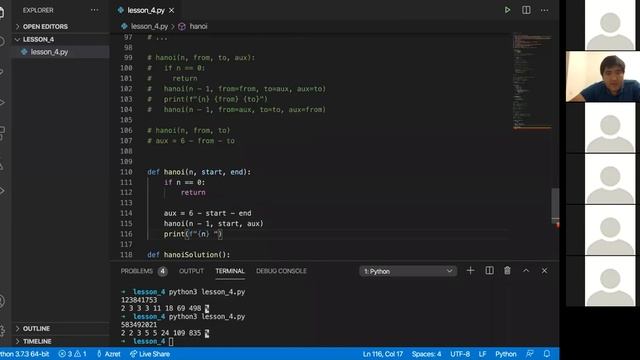640x360 pixels.
Task: Click the editor vertical scrollbar thumb
Action: [x=555, y=205]
